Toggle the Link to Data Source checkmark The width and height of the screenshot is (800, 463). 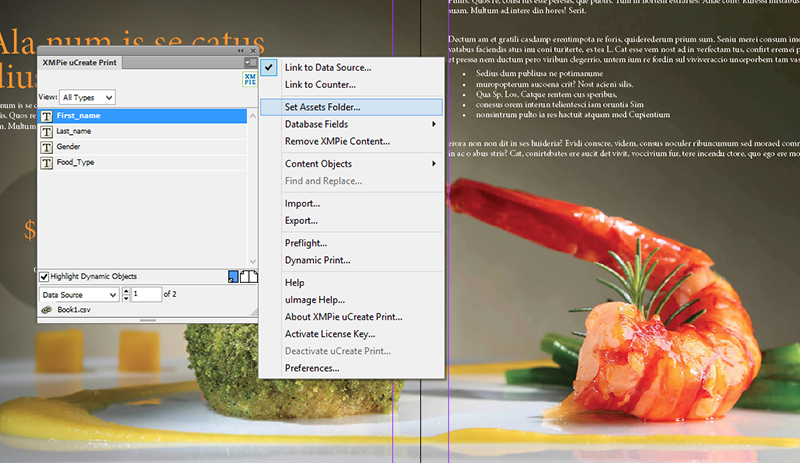pyautogui.click(x=268, y=67)
